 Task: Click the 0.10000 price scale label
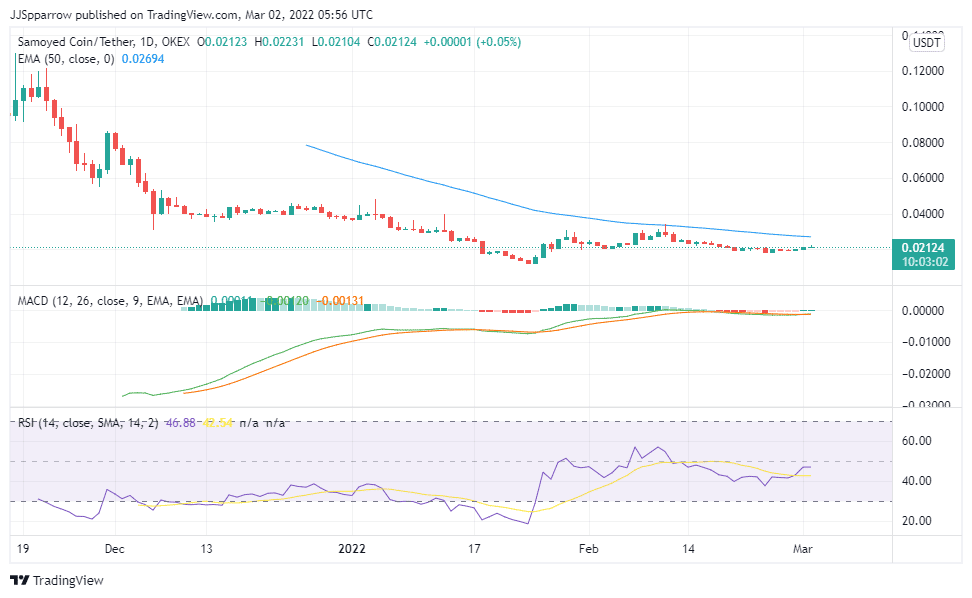[923, 107]
